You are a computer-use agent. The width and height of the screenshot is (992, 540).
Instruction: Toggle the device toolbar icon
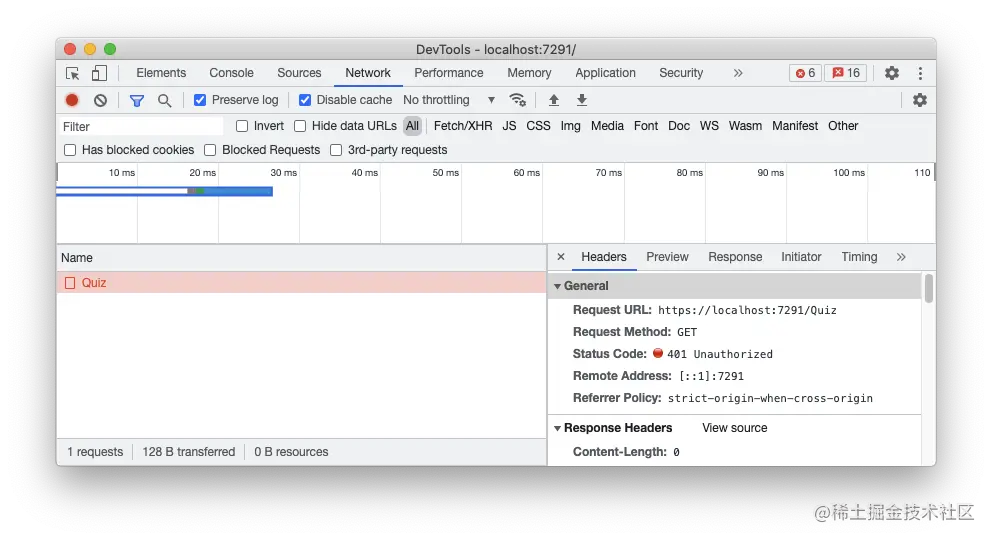tap(99, 73)
